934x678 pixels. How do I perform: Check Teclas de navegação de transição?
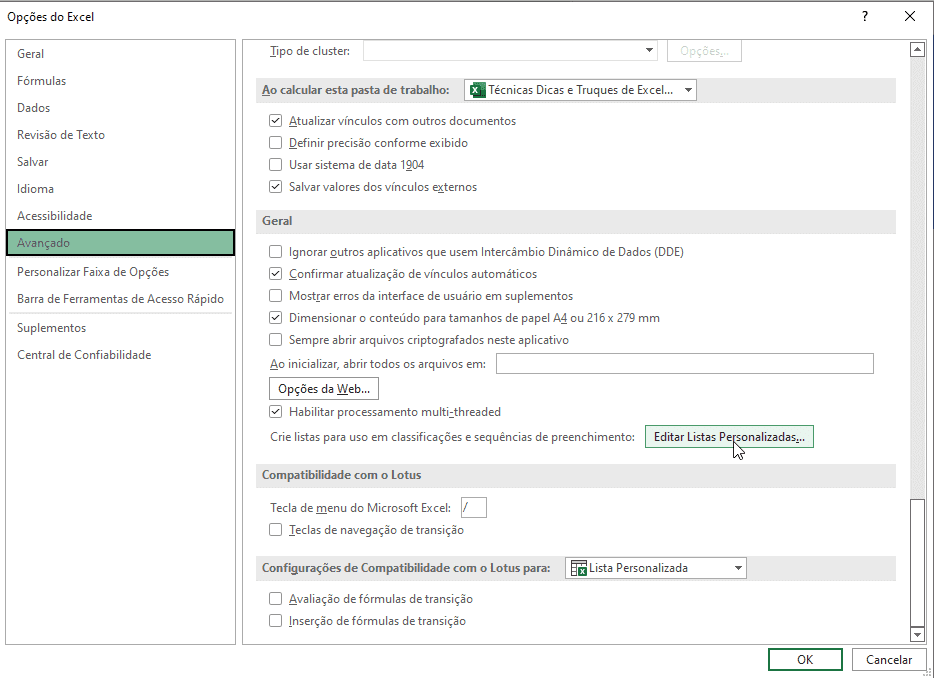[x=276, y=530]
